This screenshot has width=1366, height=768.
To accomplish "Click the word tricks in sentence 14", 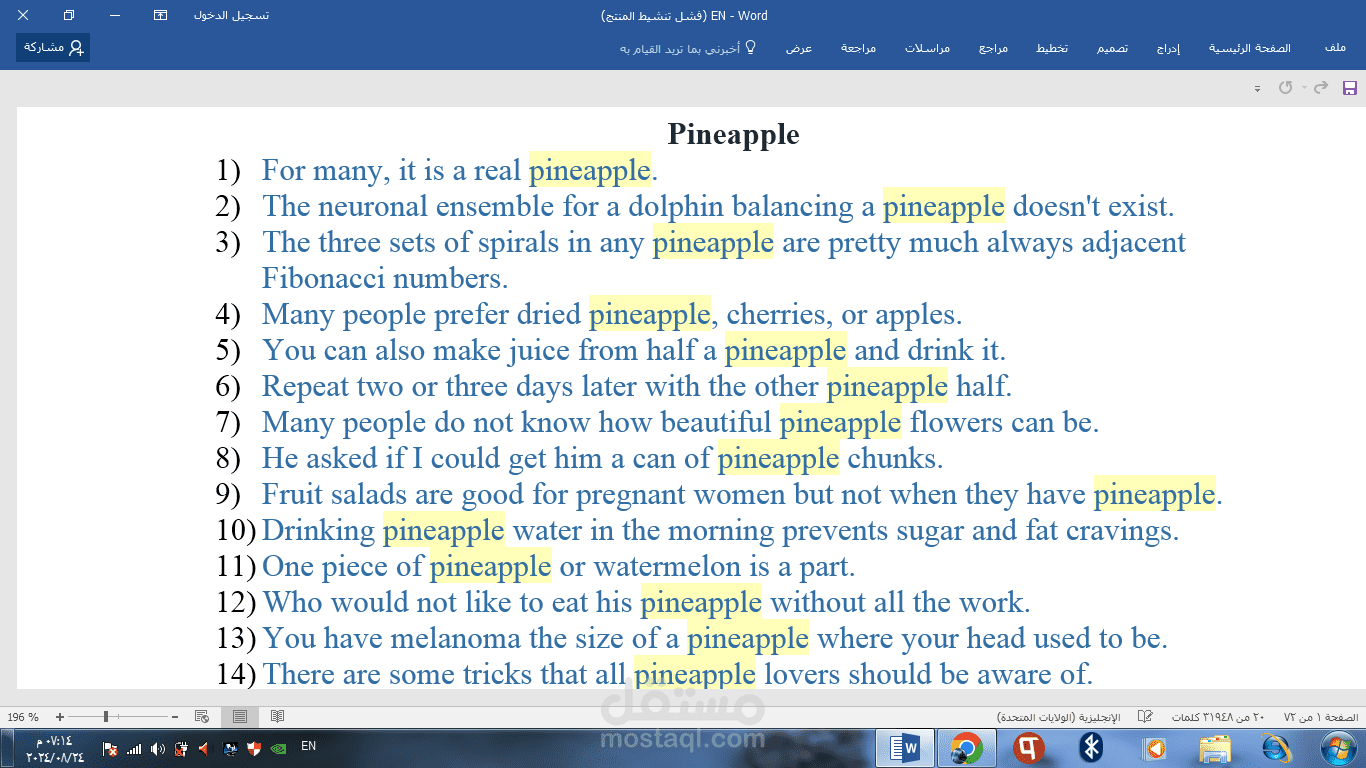I will [498, 675].
